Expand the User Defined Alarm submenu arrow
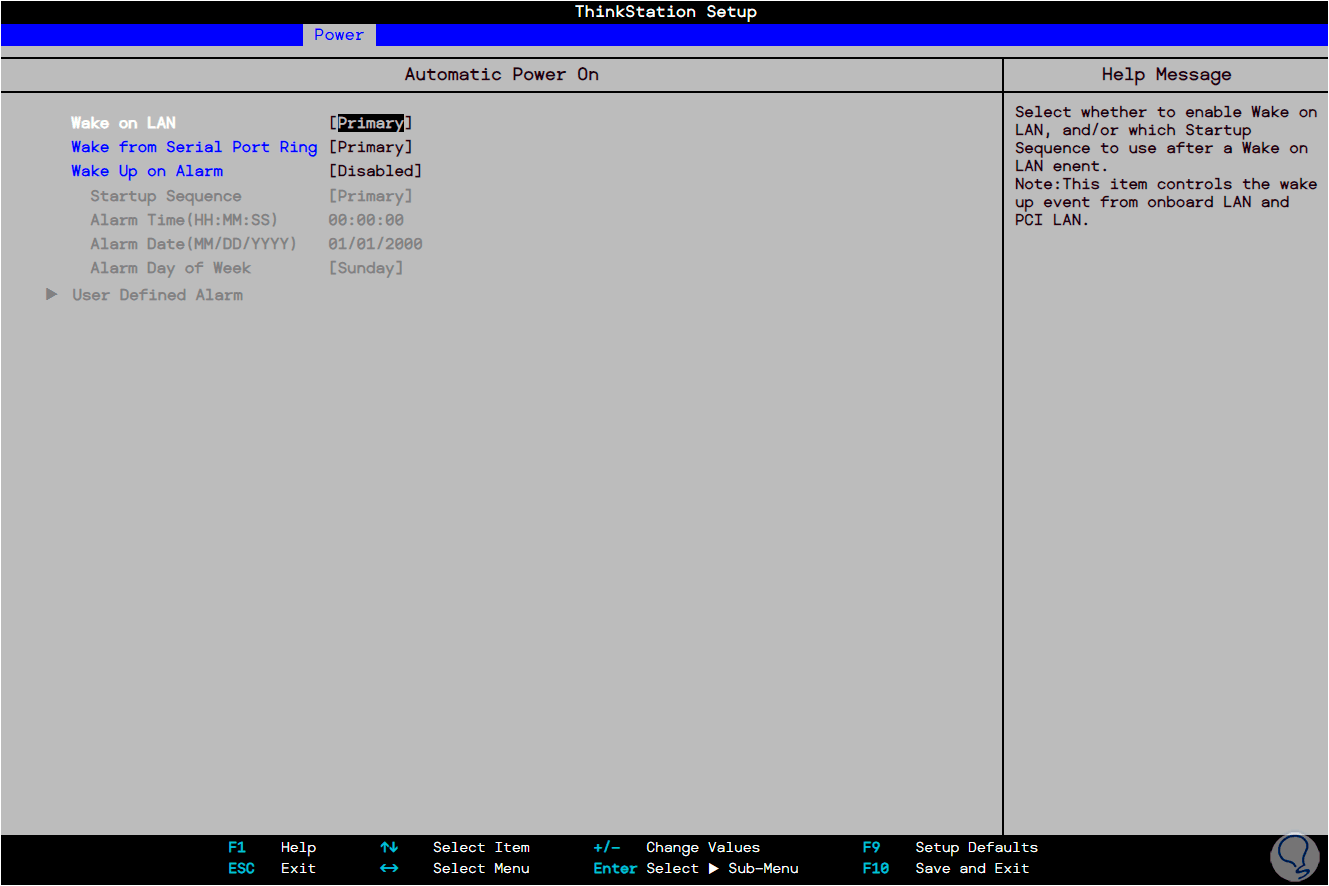Screen dimensions: 1329x886 tap(52, 295)
